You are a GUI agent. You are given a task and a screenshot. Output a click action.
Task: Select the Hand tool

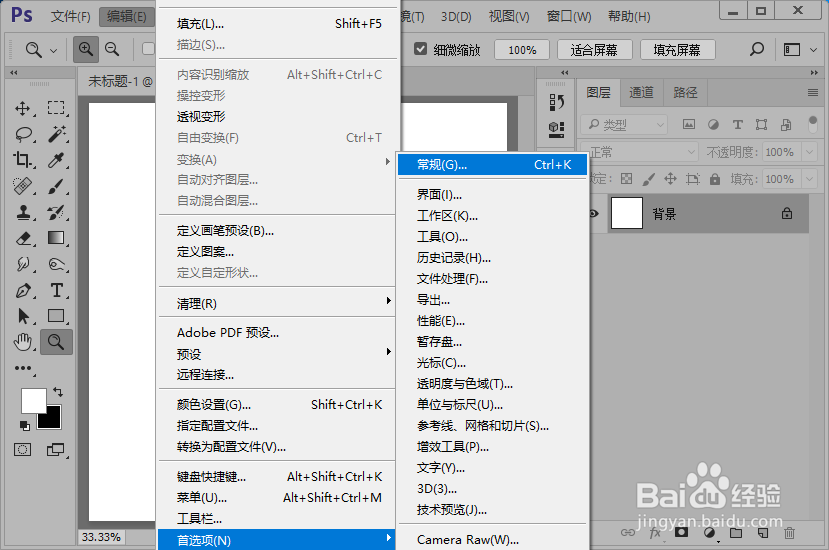coord(23,342)
